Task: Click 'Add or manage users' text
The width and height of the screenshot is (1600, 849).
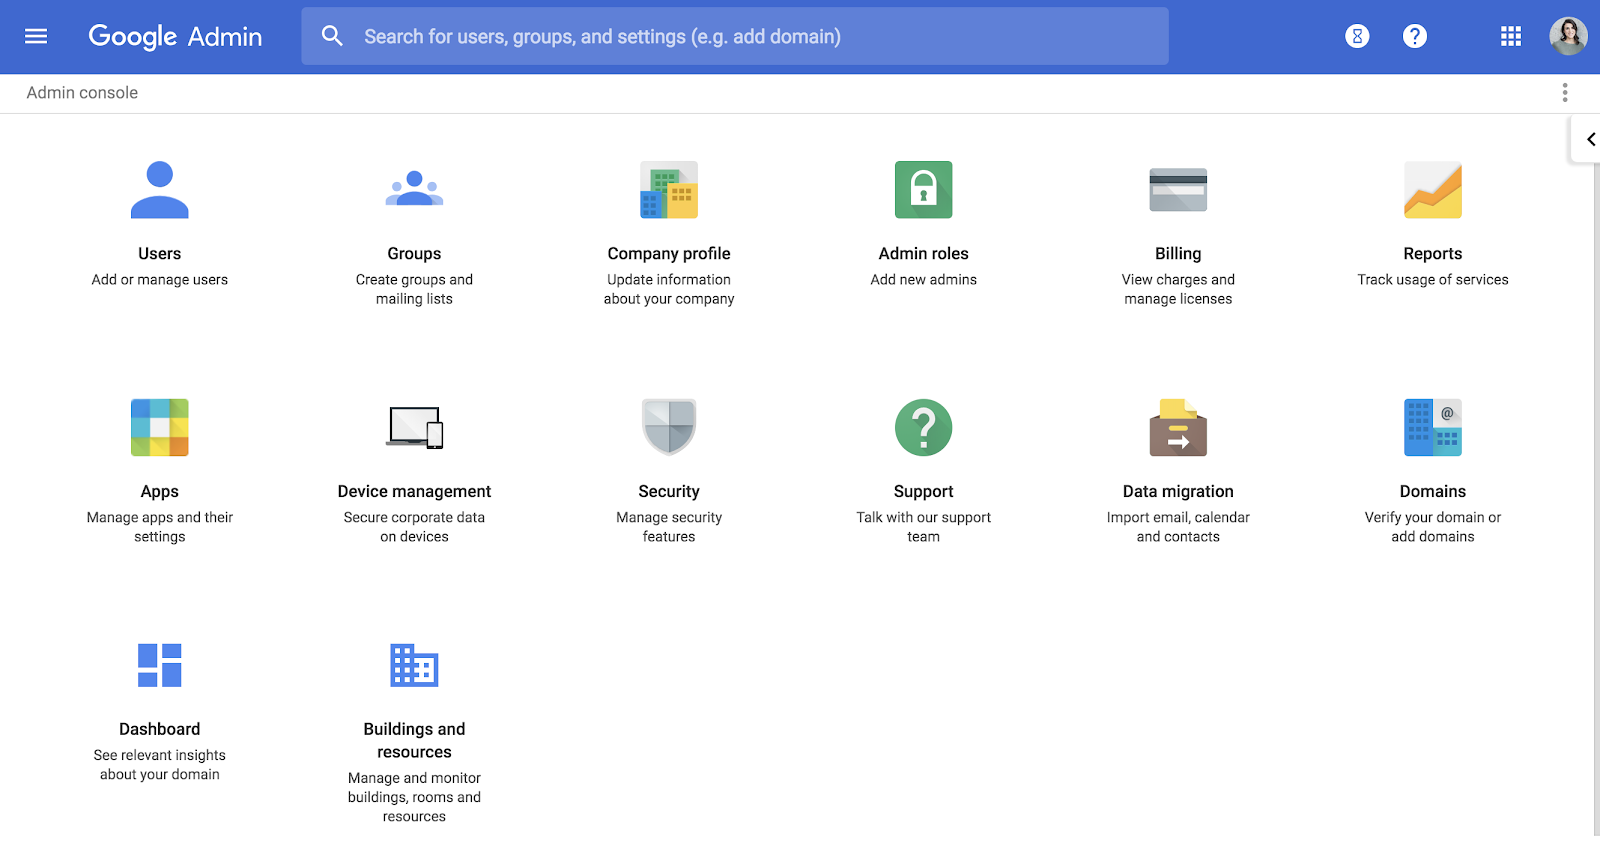Action: pyautogui.click(x=160, y=280)
